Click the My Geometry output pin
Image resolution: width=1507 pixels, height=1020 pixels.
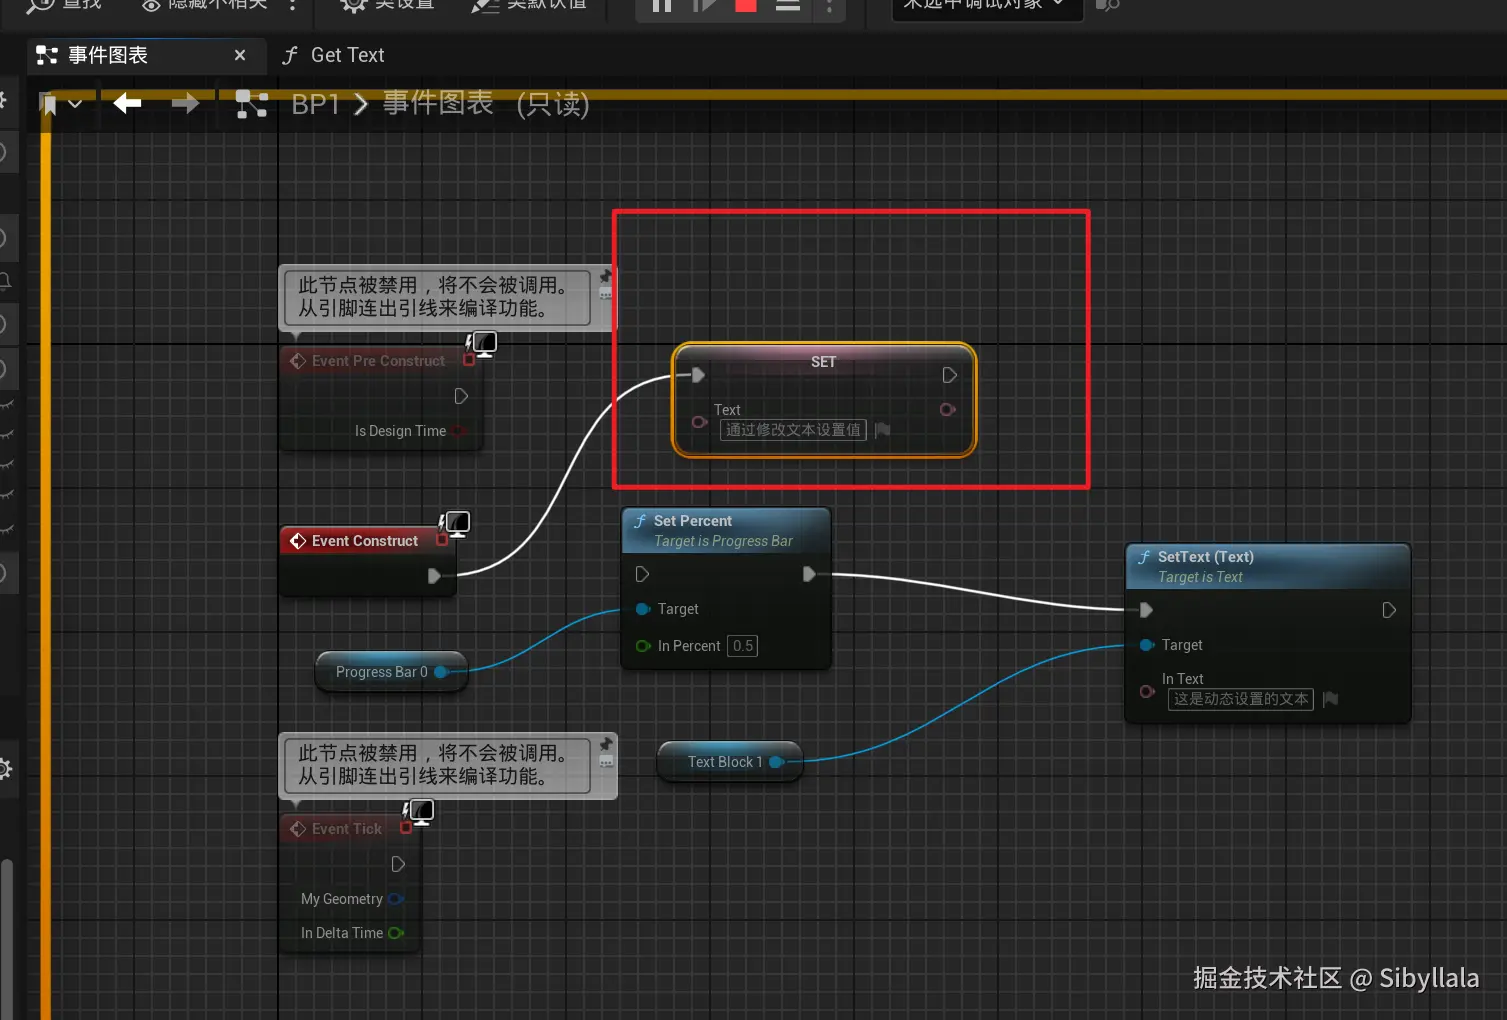[396, 899]
